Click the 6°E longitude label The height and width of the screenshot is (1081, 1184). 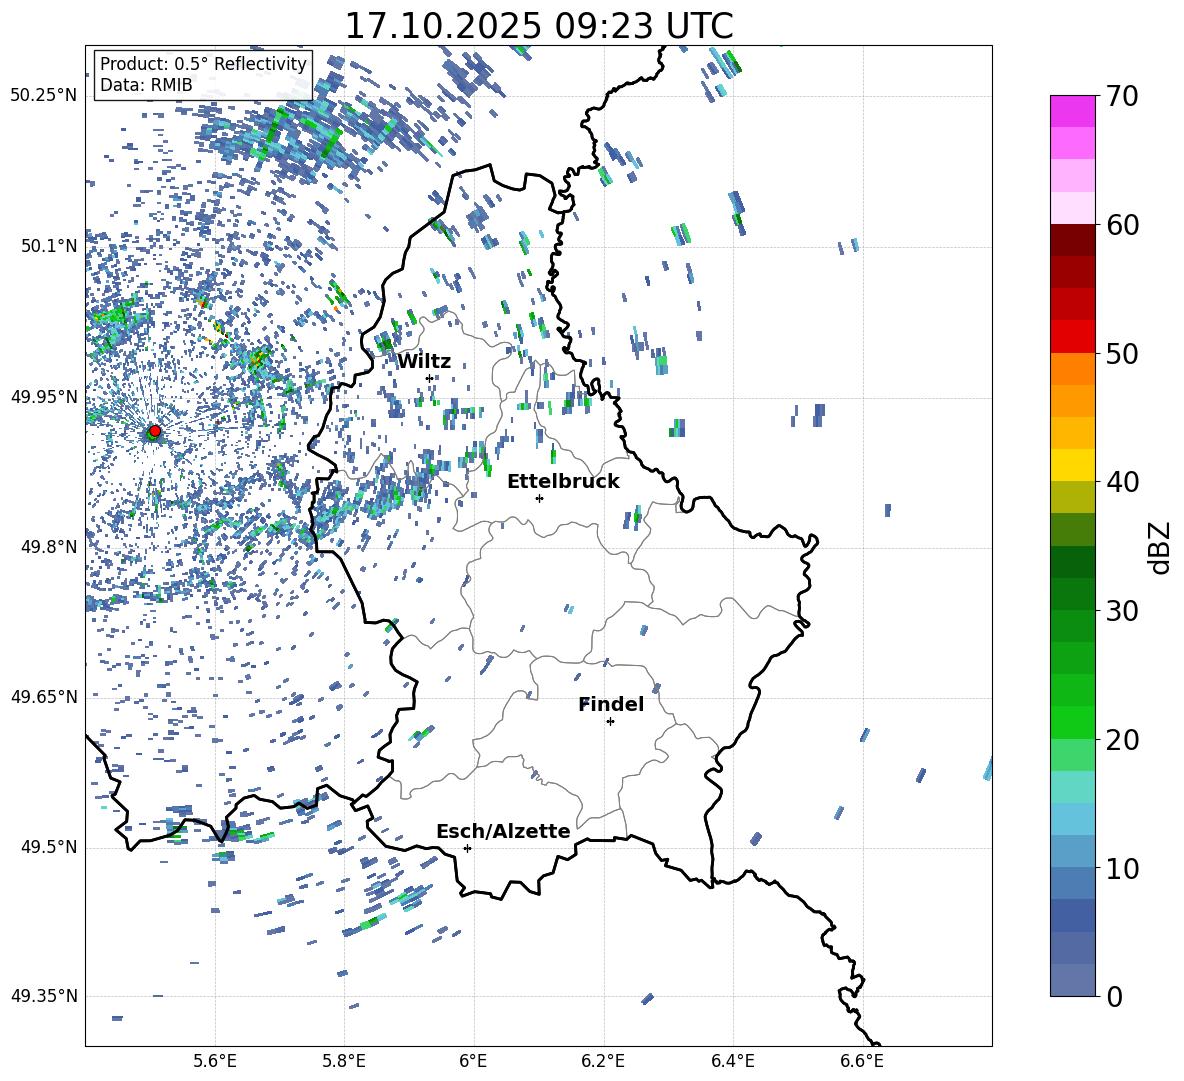(473, 1061)
